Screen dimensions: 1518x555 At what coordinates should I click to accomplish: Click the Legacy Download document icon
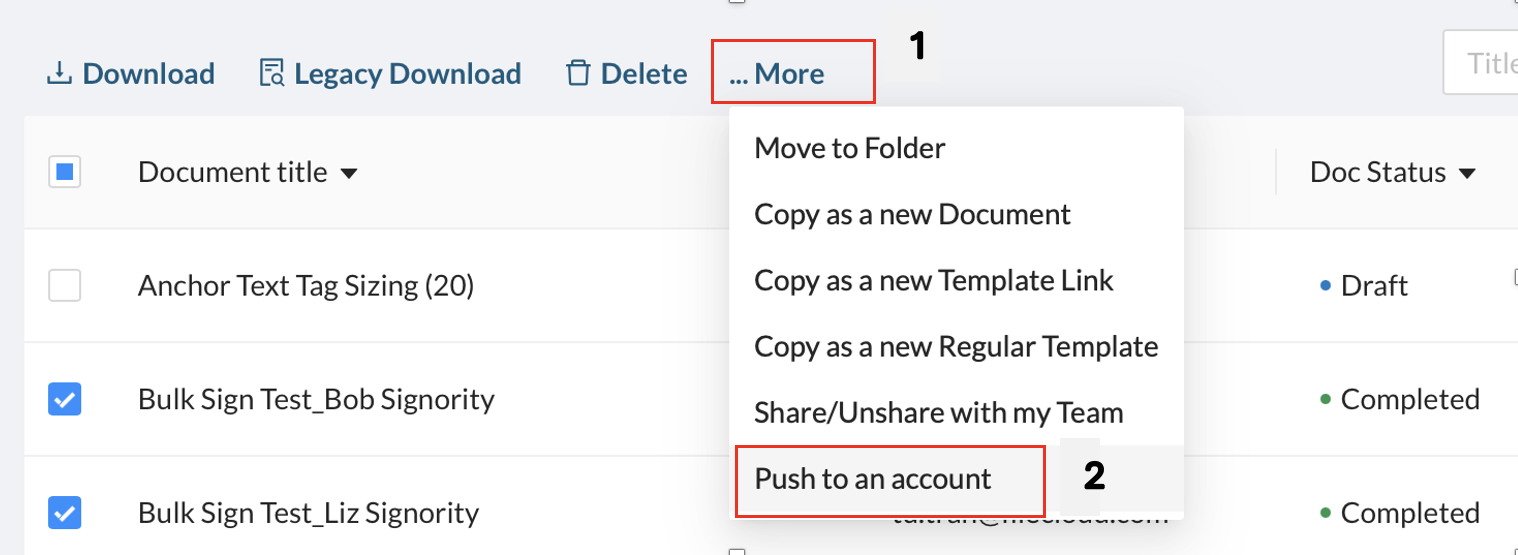[271, 74]
